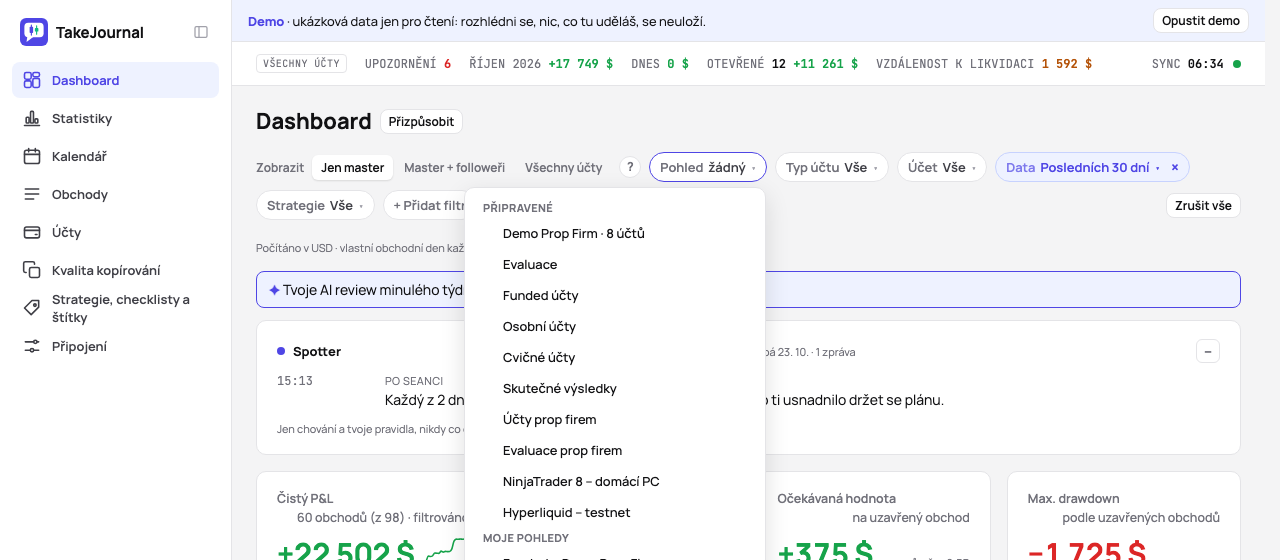The height and width of the screenshot is (560, 1280).
Task: Collapse the sidebar panel icon
Action: (x=201, y=32)
